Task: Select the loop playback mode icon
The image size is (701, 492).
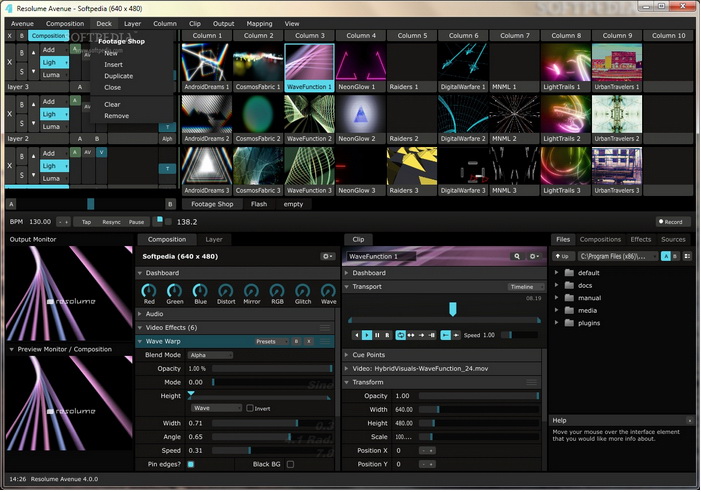Action: (x=400, y=335)
